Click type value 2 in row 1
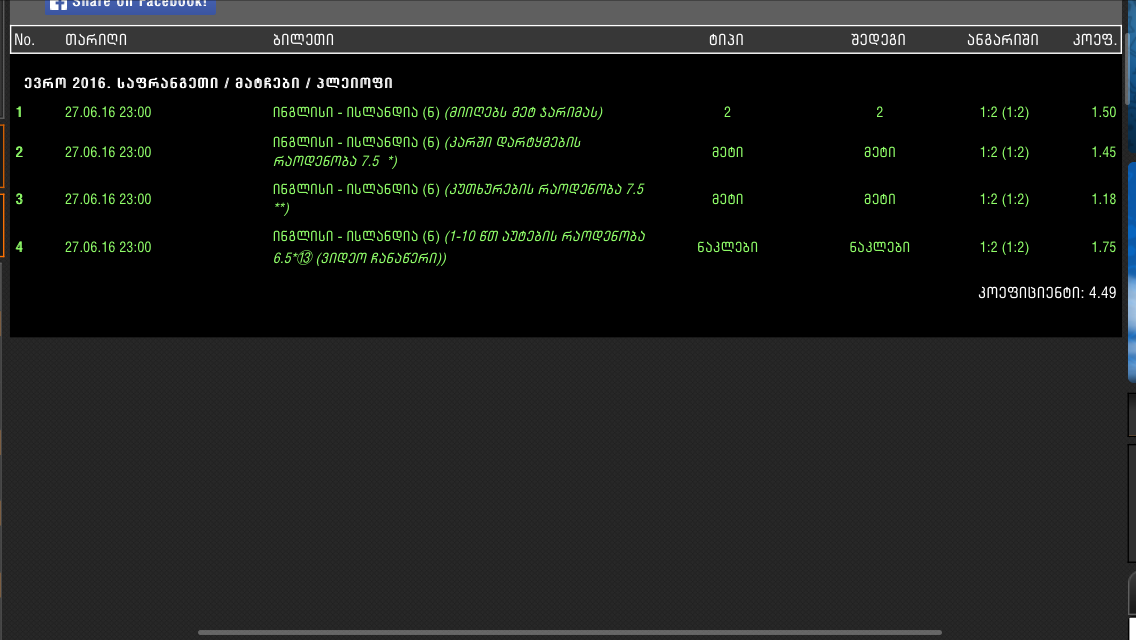 [727, 112]
